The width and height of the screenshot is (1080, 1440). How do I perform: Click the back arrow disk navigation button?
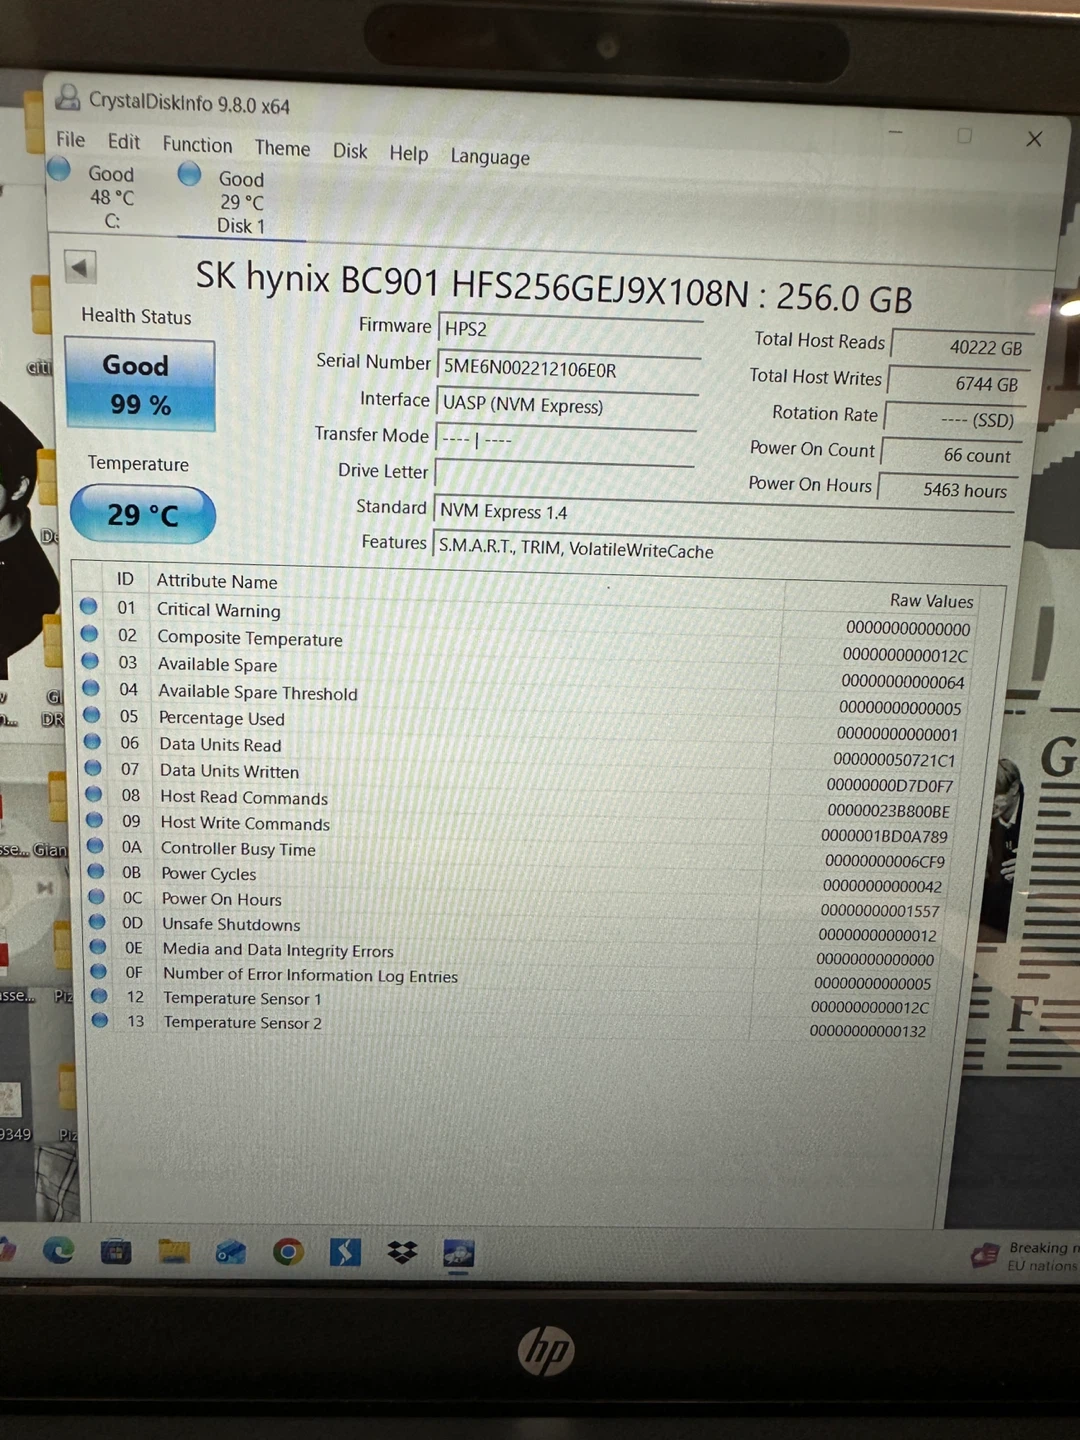[x=79, y=267]
